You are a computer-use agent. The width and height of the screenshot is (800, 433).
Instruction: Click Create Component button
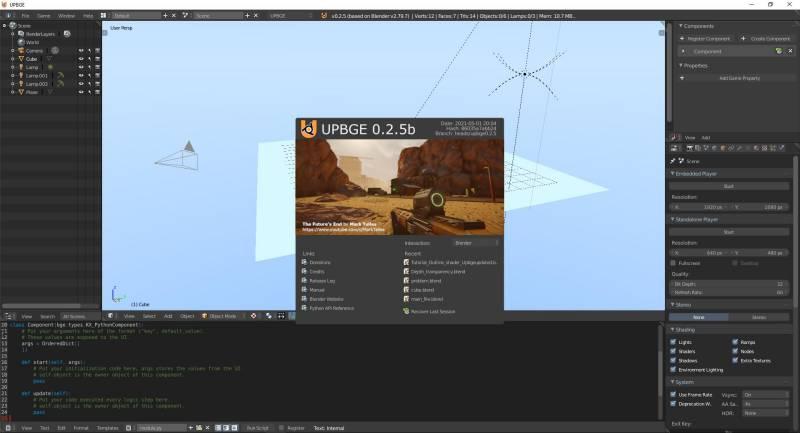coord(766,39)
